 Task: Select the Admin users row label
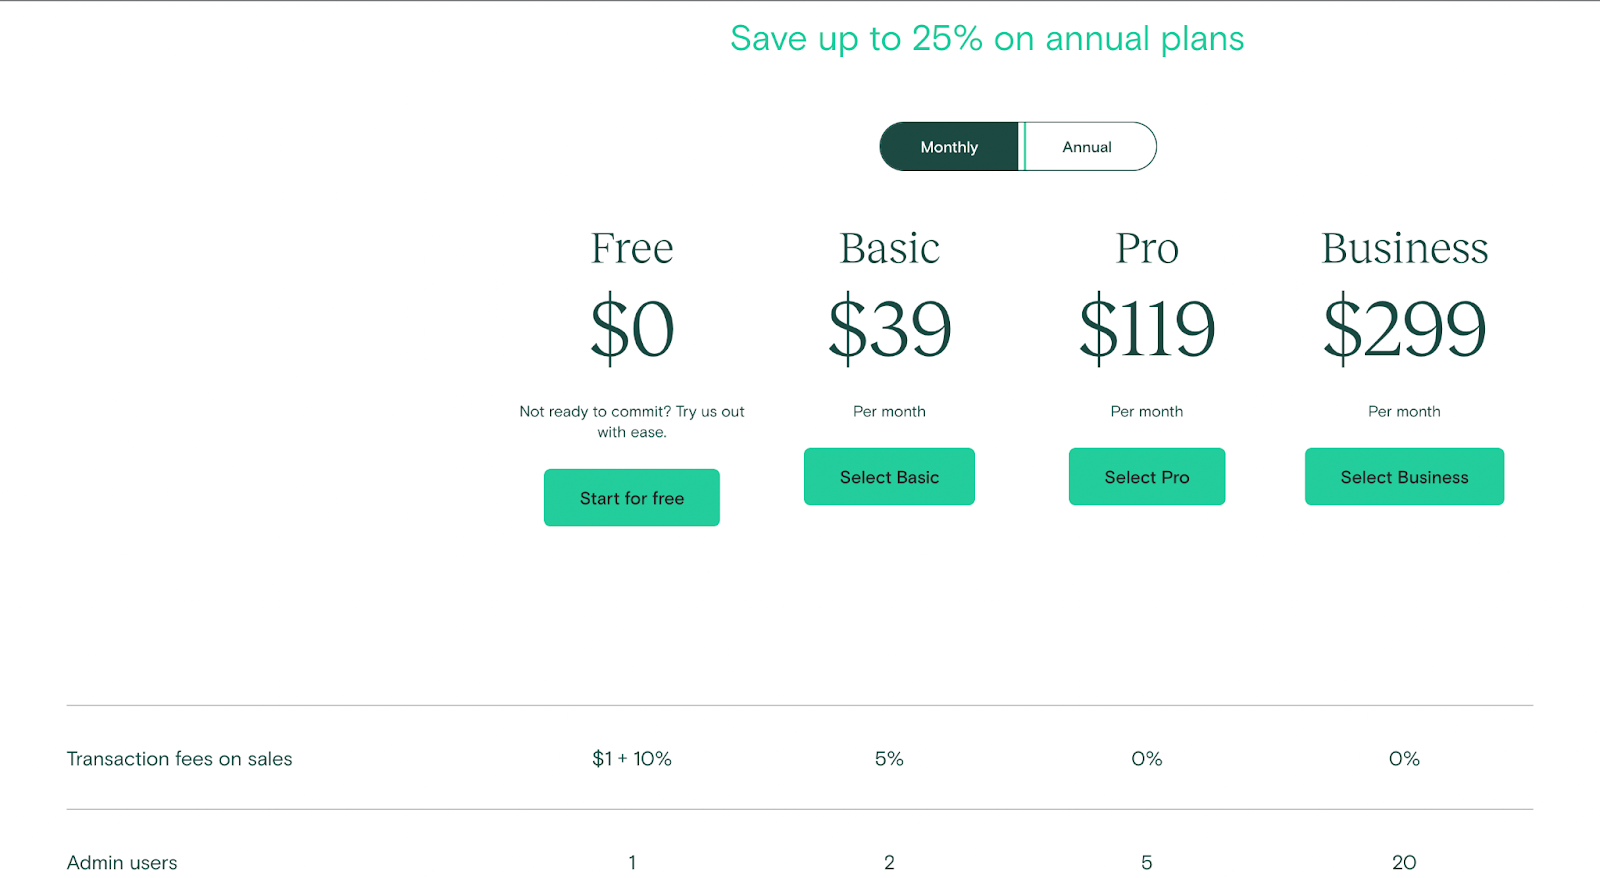tap(122, 862)
